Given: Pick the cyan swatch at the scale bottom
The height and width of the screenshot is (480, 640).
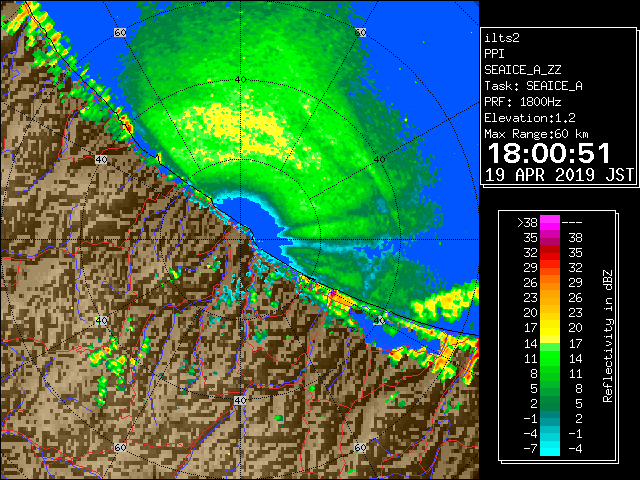Looking at the screenshot, I should pos(550,448).
